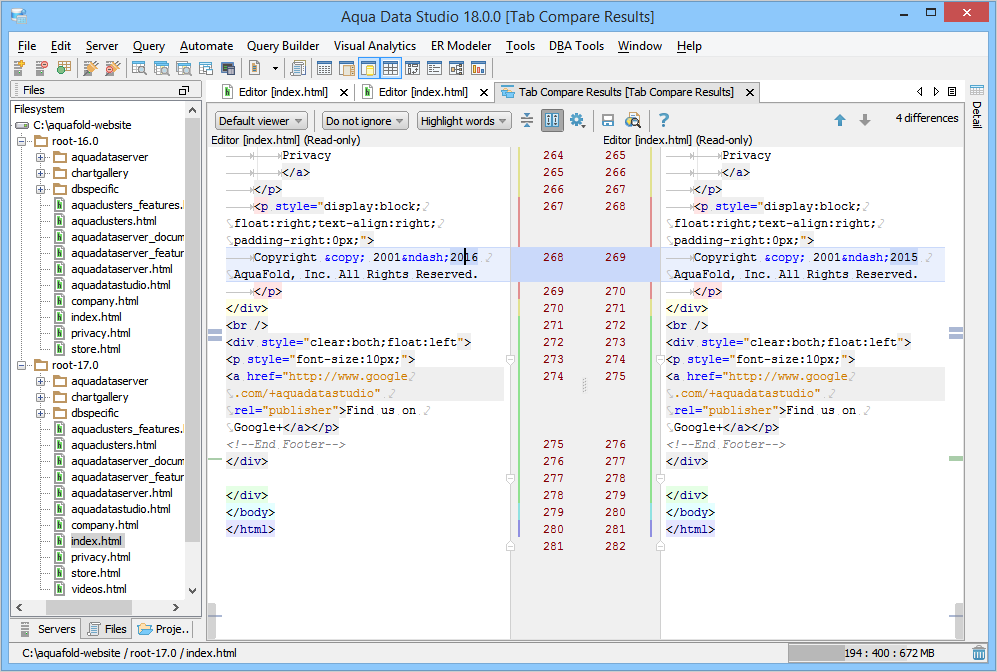The height and width of the screenshot is (672, 997).
Task: Expand dbspecific folder under root-17.0
Action: 40,413
